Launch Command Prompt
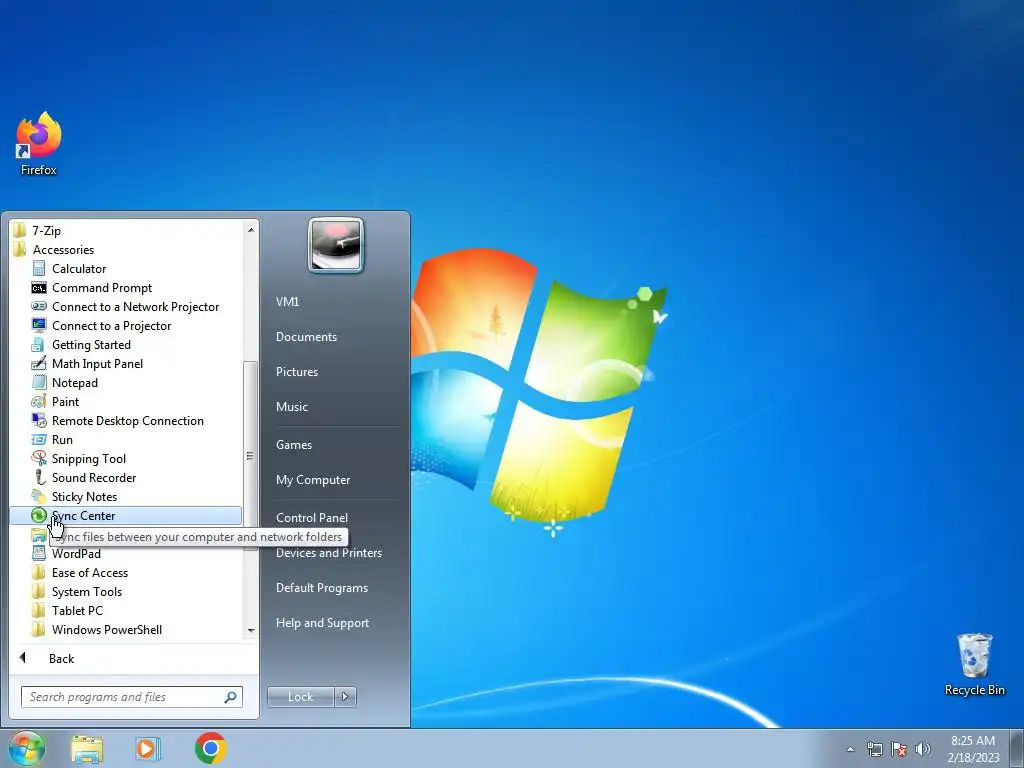 (101, 287)
